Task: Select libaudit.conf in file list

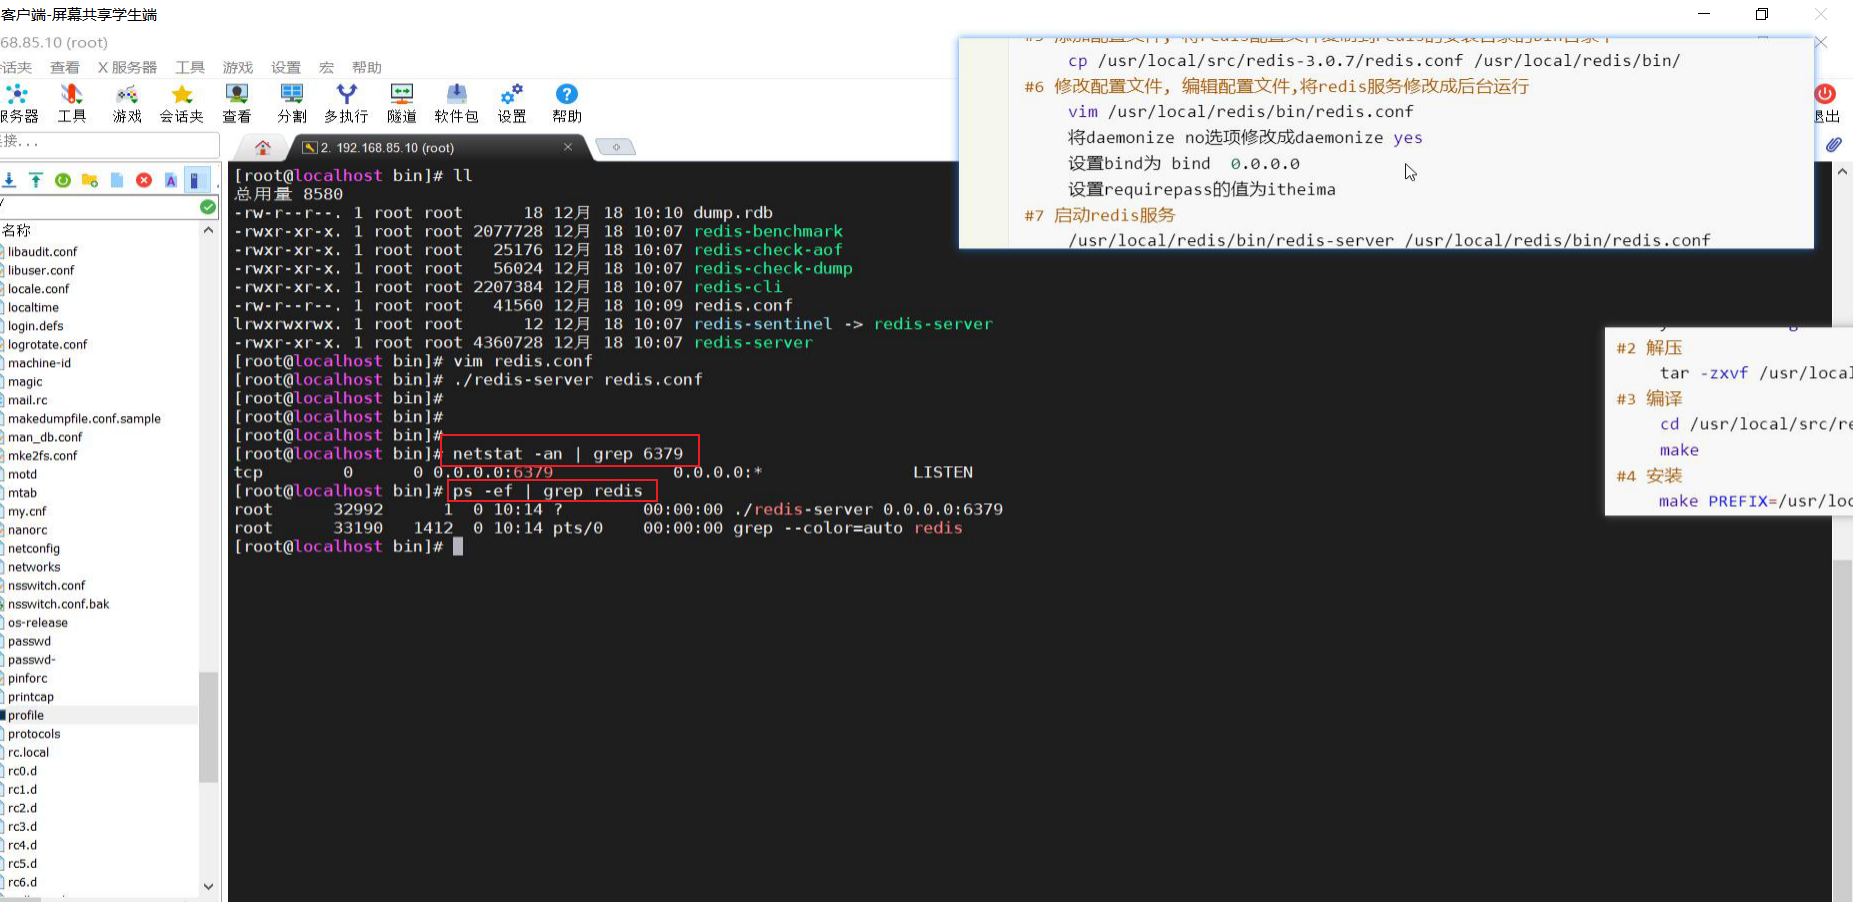Action: click(x=43, y=252)
